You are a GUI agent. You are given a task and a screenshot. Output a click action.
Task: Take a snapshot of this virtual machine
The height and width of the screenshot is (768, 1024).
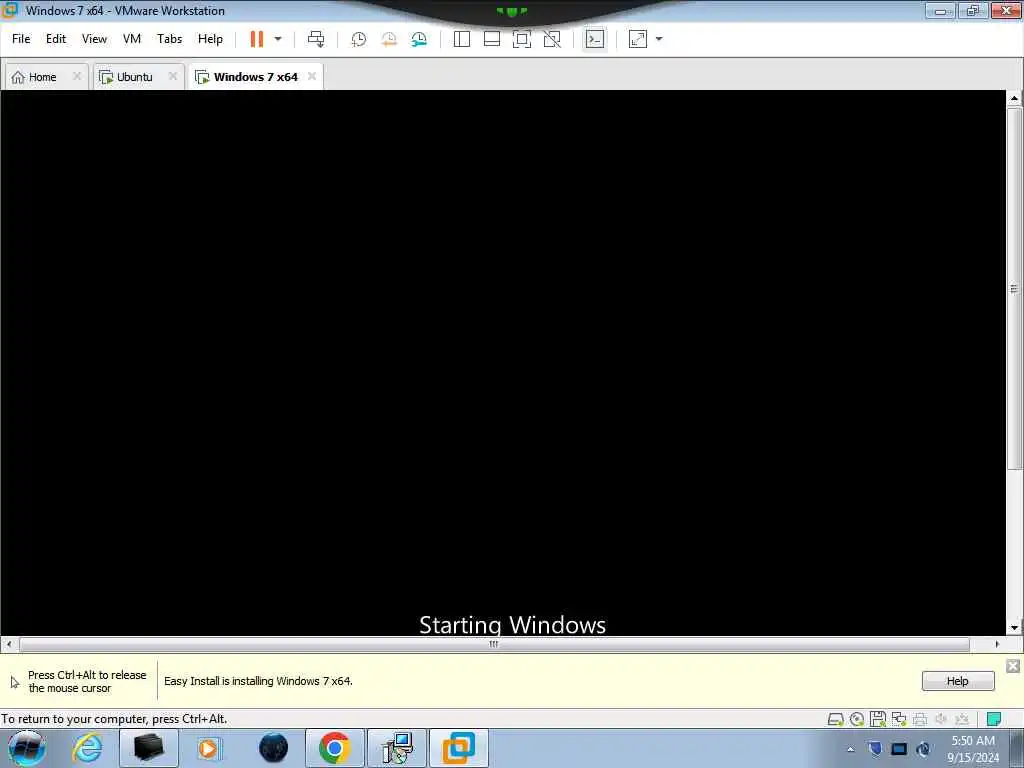click(x=359, y=39)
